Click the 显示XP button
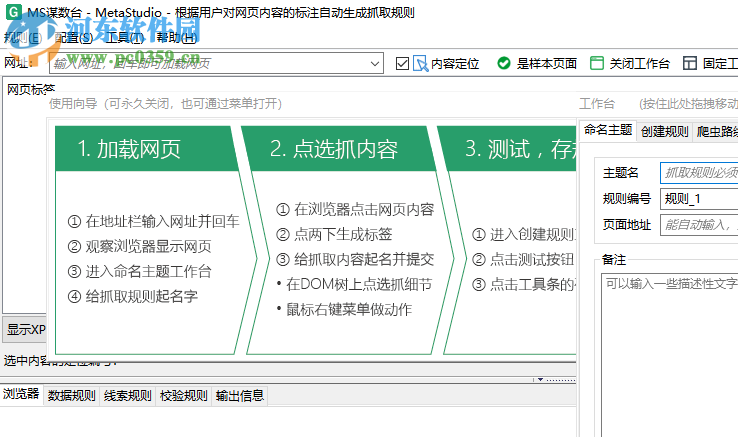The width and height of the screenshot is (738, 437). pos(25,330)
